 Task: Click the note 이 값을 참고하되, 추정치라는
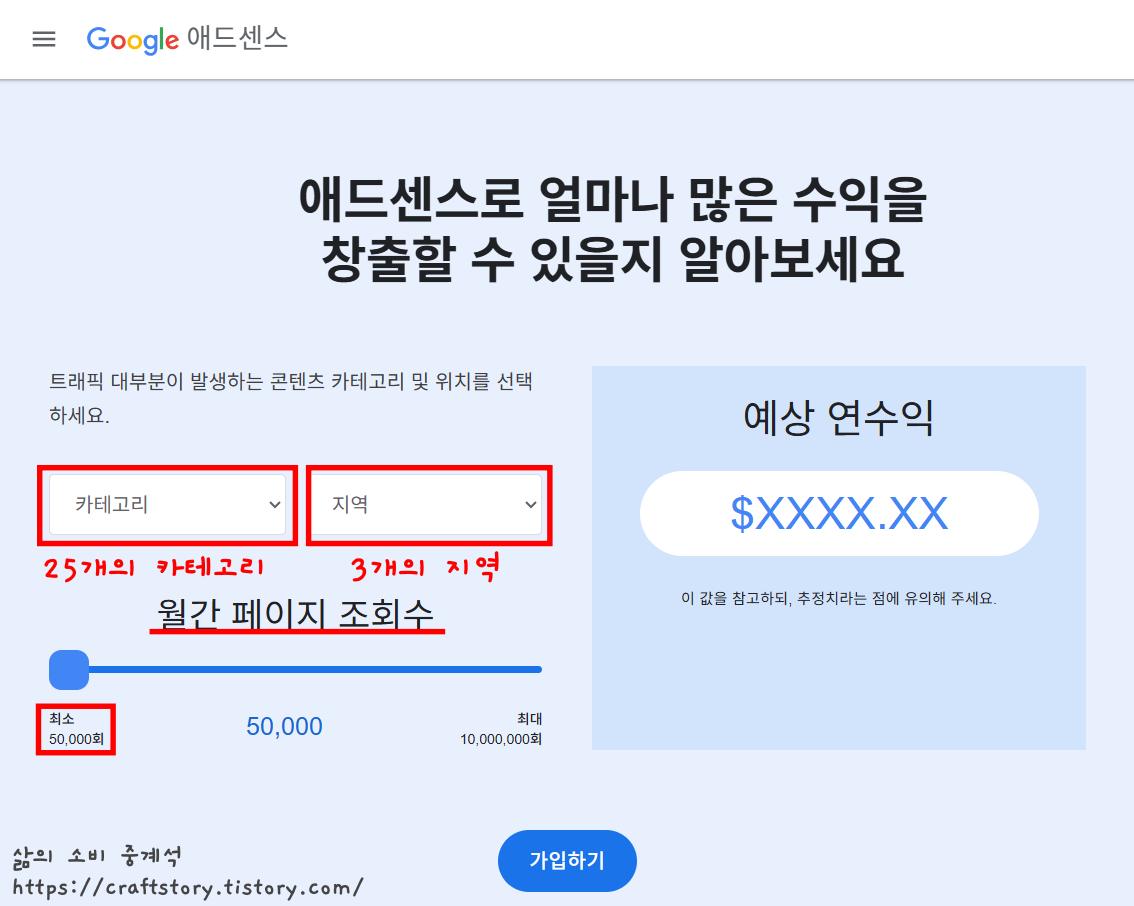tap(839, 598)
